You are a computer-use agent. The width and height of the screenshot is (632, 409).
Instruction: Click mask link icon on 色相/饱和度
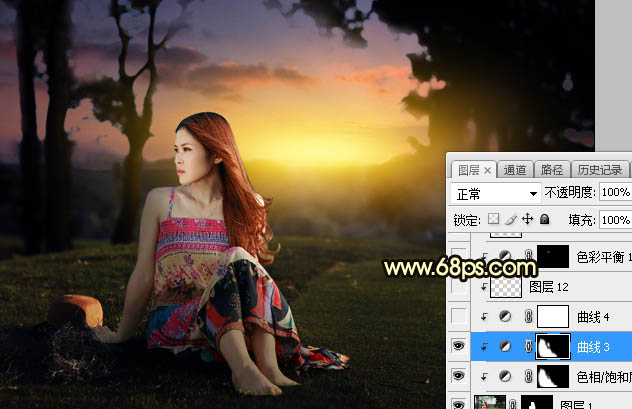coord(528,376)
